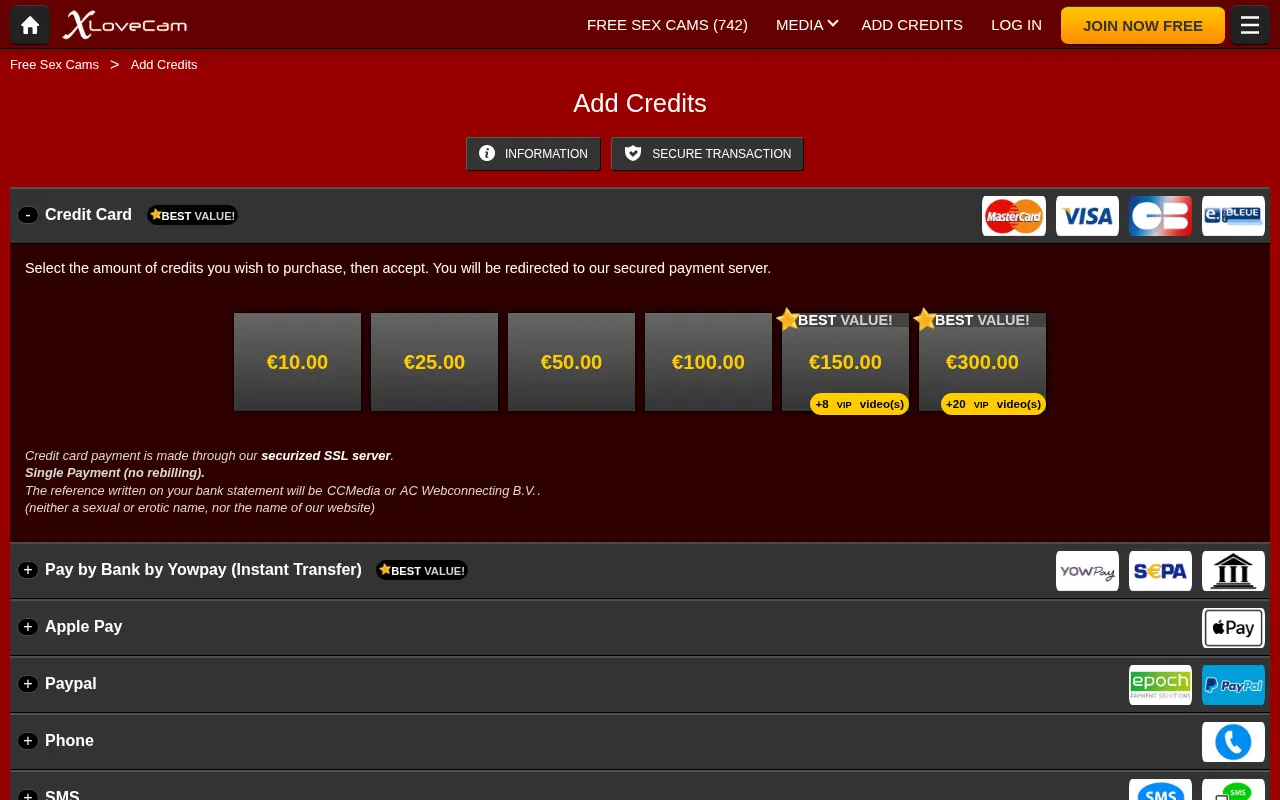Click the blue phone handset icon
1280x800 pixels.
pos(1233,742)
